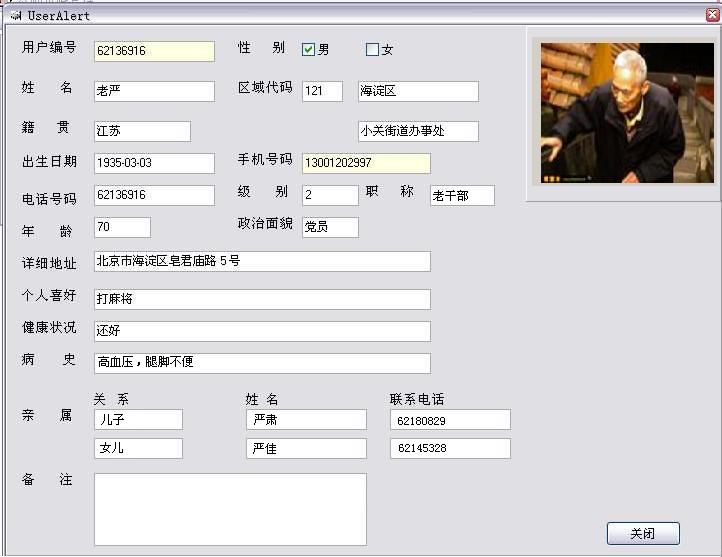Click the 电话号码 label
Image resolution: width=722 pixels, height=557 pixels.
point(49,199)
